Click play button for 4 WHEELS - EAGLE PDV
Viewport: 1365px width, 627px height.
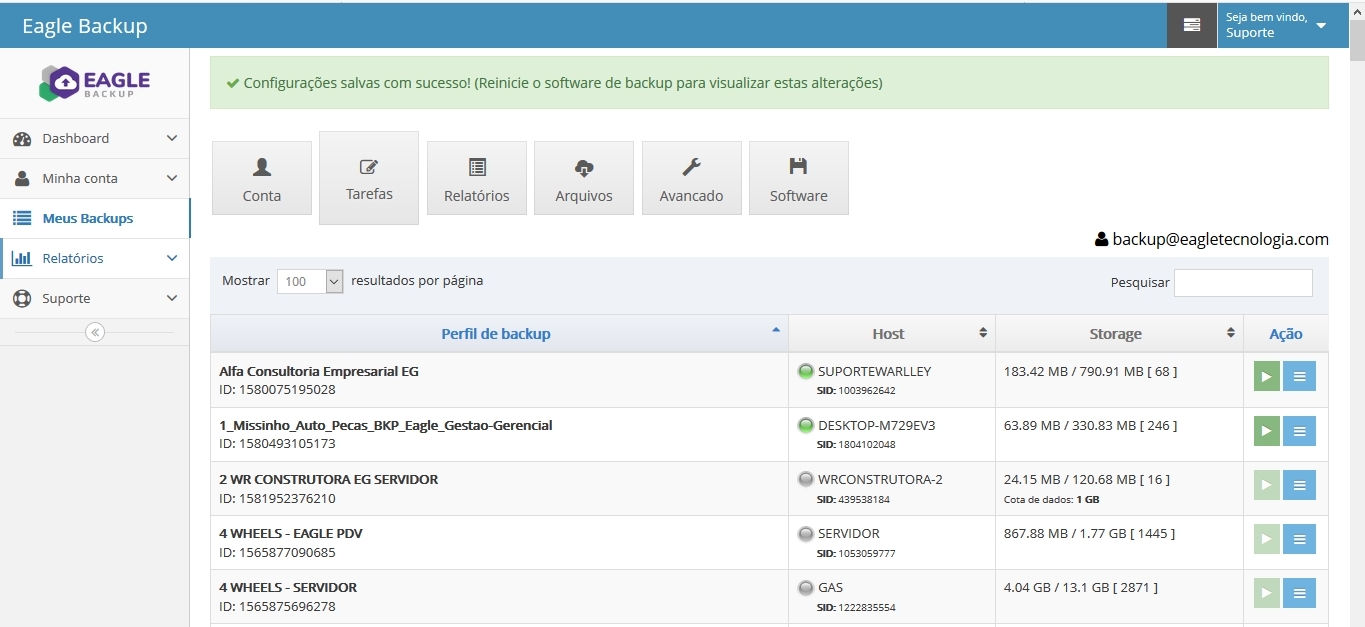(1267, 539)
